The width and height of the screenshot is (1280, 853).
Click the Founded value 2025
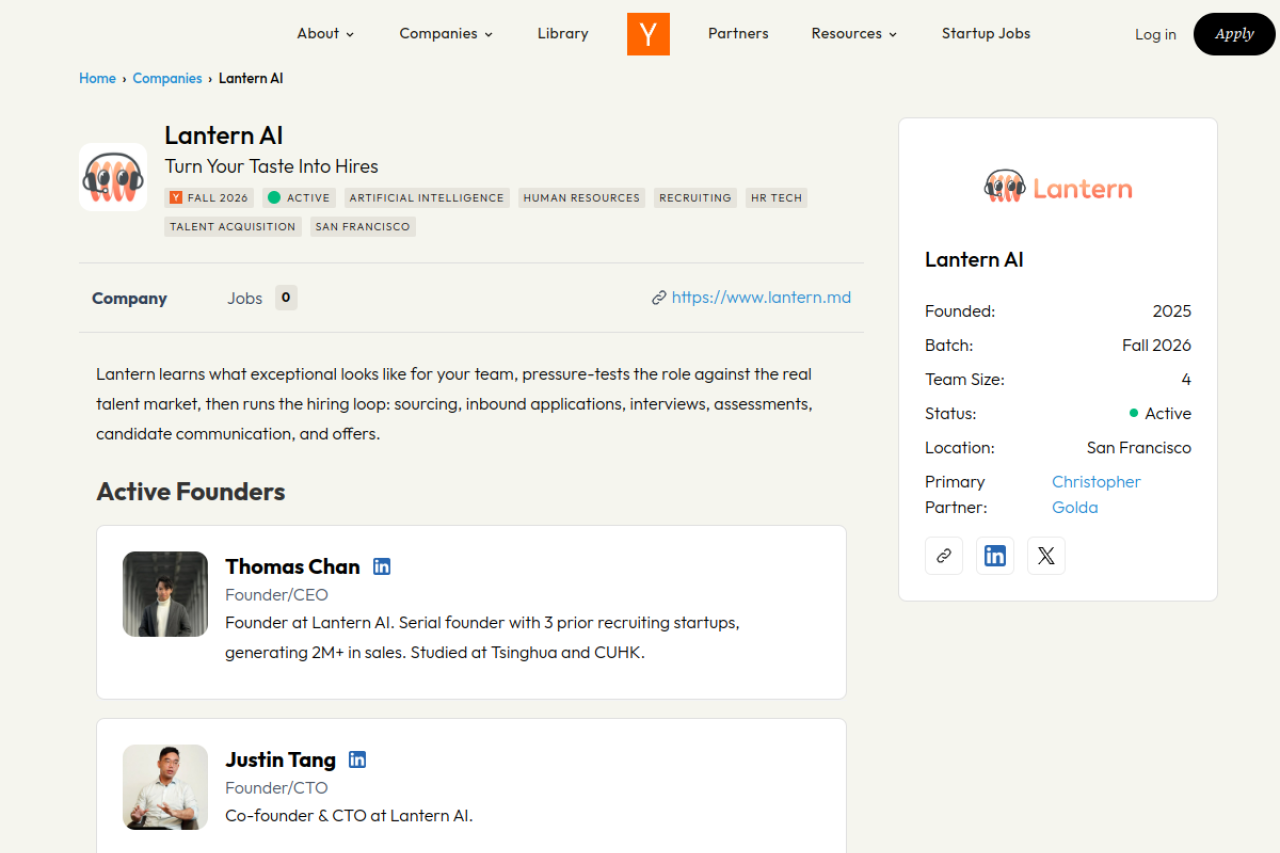tap(1171, 311)
